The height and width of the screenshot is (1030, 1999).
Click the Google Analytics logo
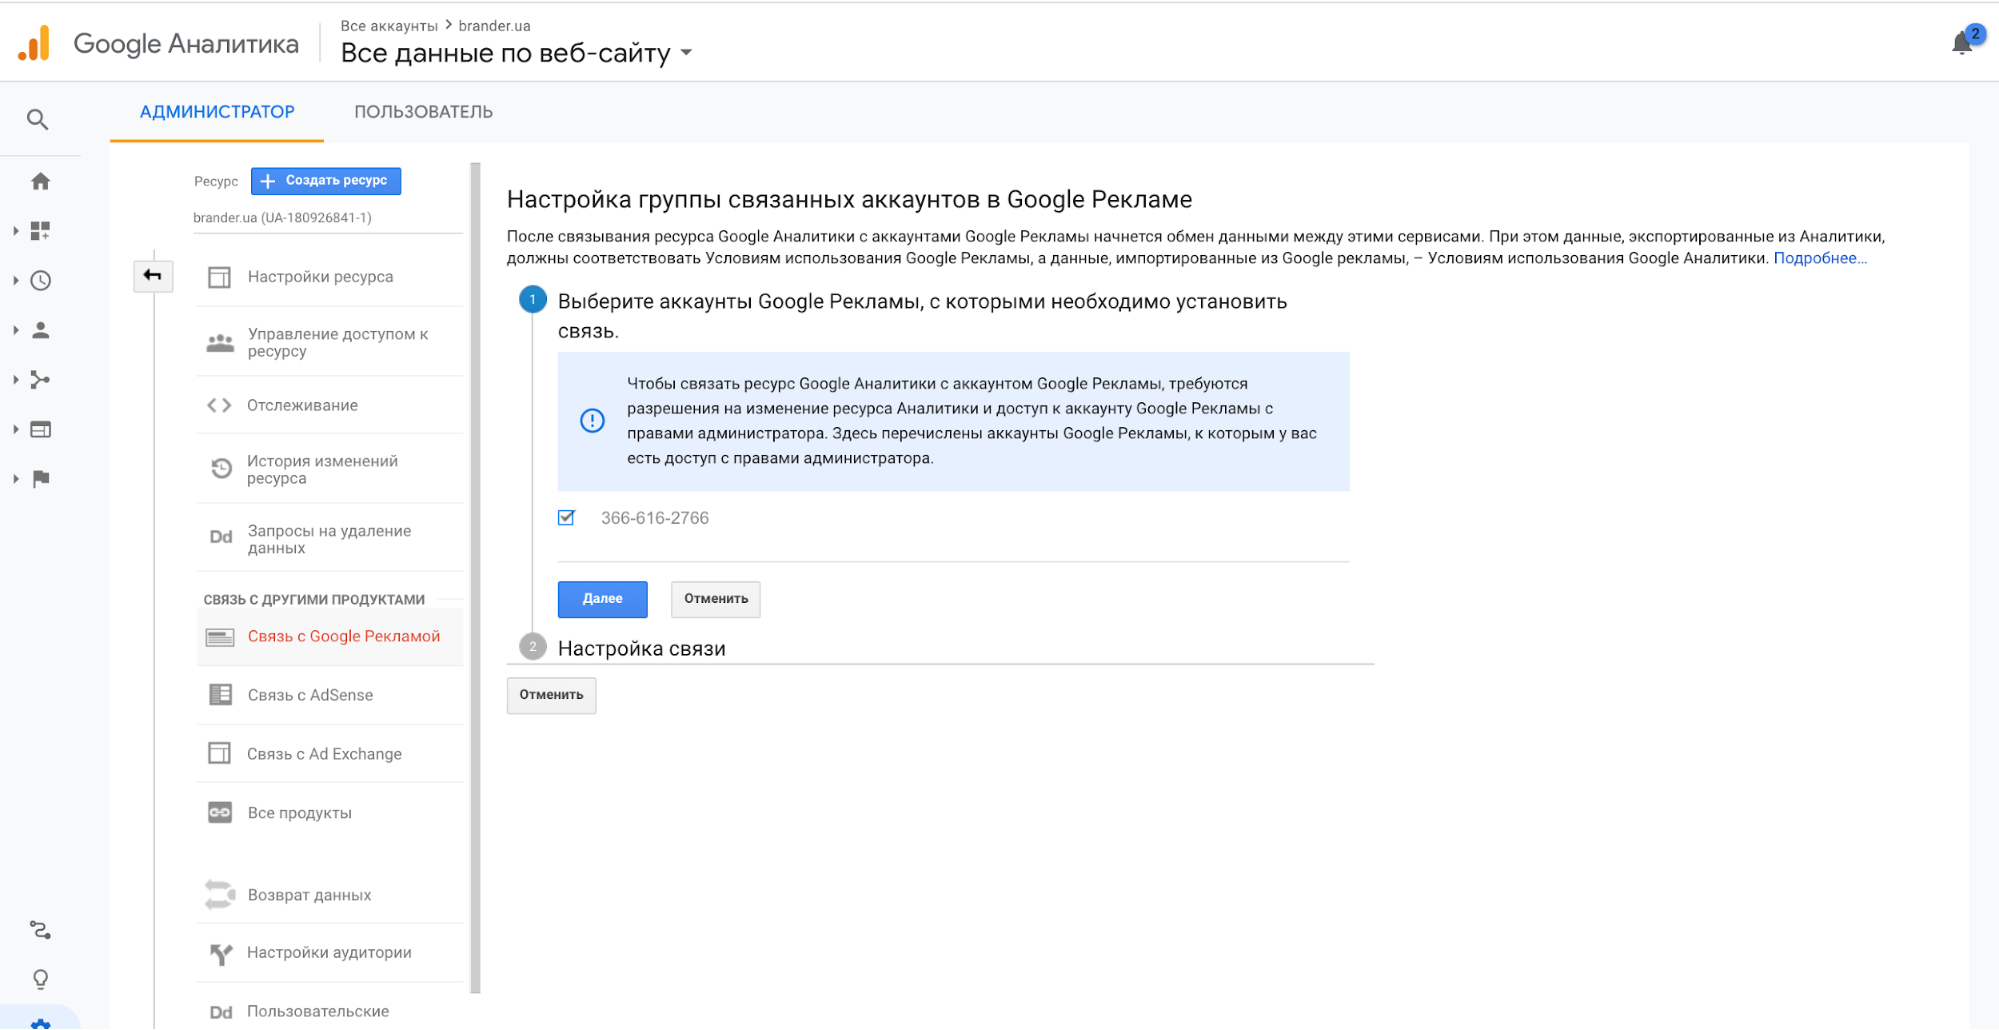[34, 44]
